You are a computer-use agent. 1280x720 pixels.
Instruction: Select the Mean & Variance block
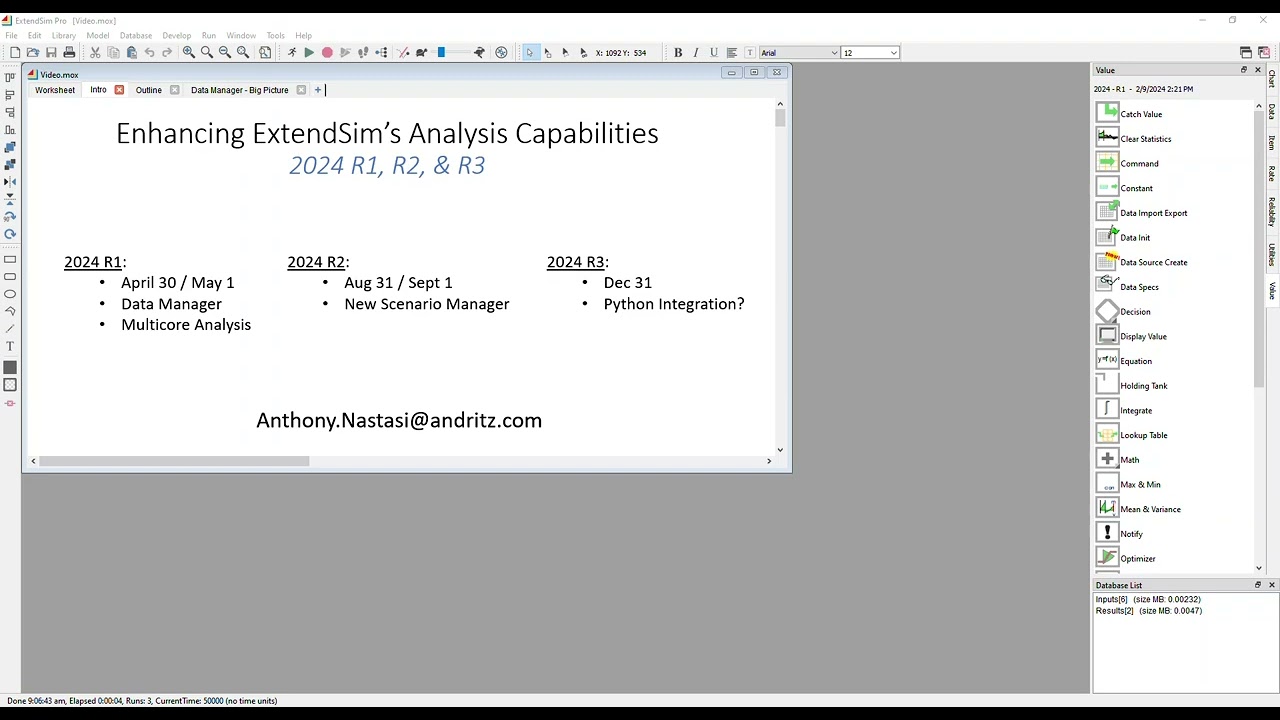(x=1150, y=509)
